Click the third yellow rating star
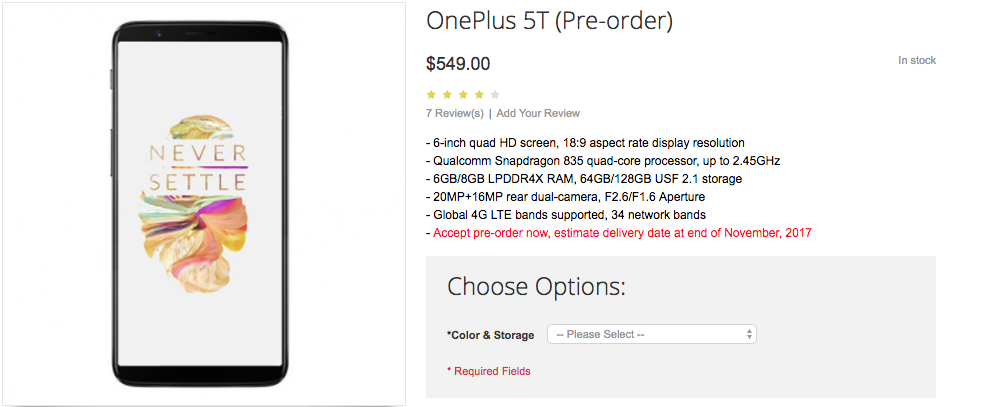This screenshot has height=407, width=992. [463, 94]
